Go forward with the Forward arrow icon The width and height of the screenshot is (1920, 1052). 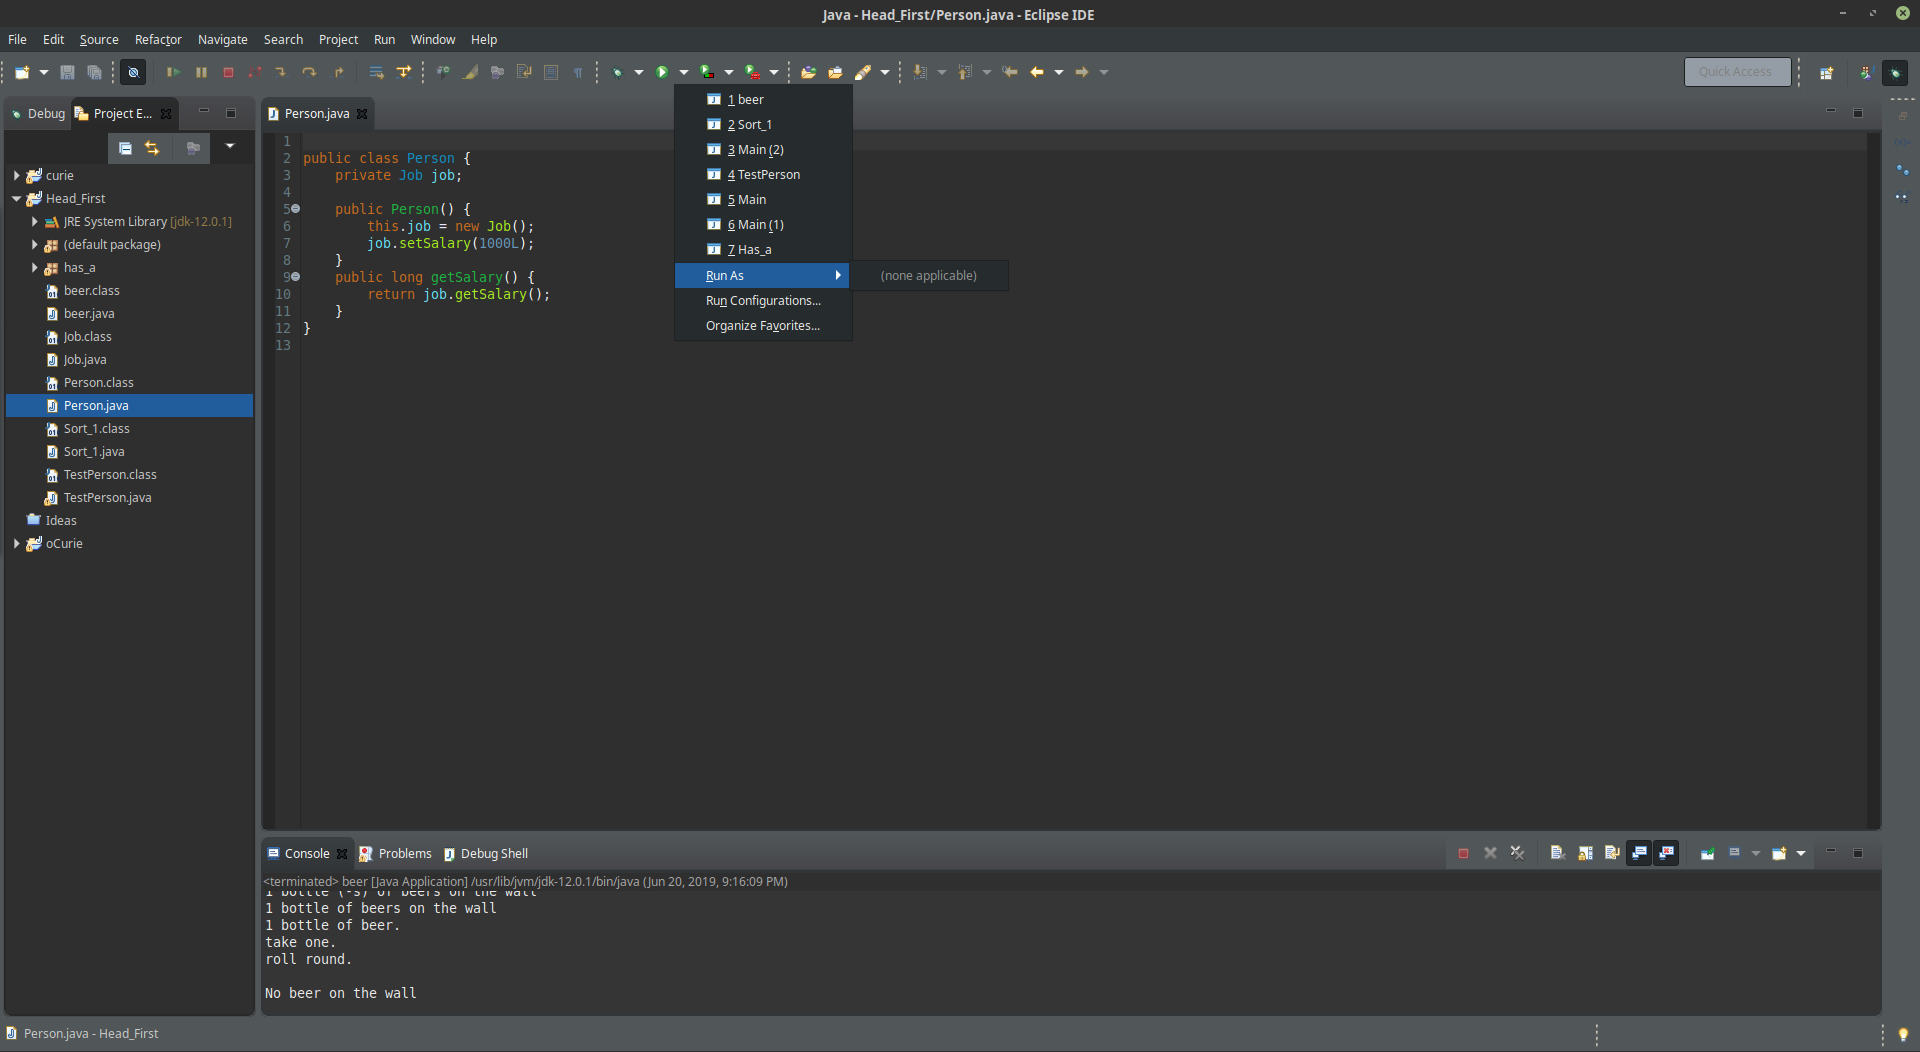pyautogui.click(x=1082, y=72)
